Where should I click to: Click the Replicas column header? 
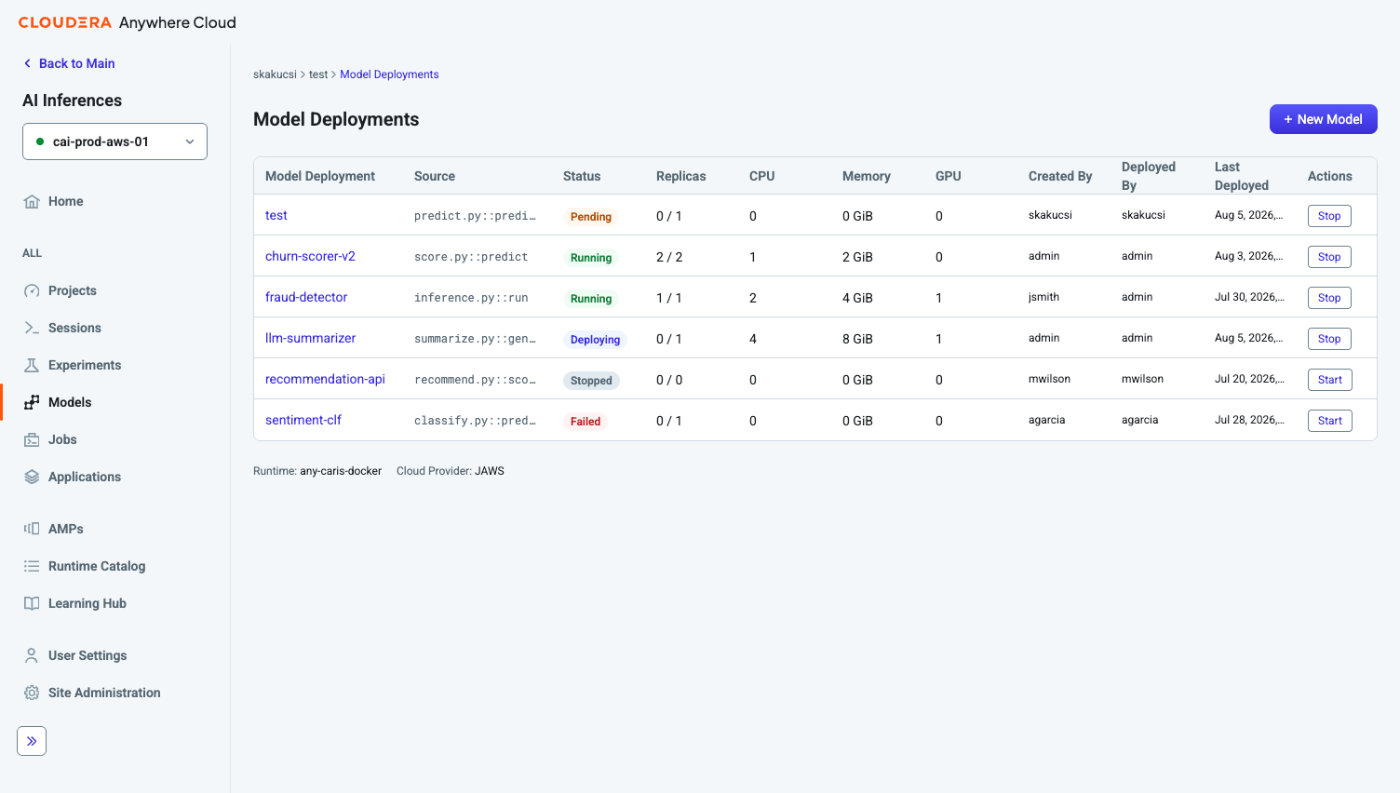tap(681, 176)
